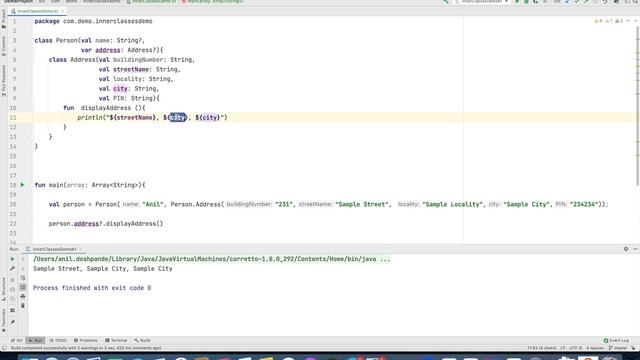Collapse displayAddress function fold marker line 10
The height and width of the screenshot is (360, 640).
click(32, 108)
